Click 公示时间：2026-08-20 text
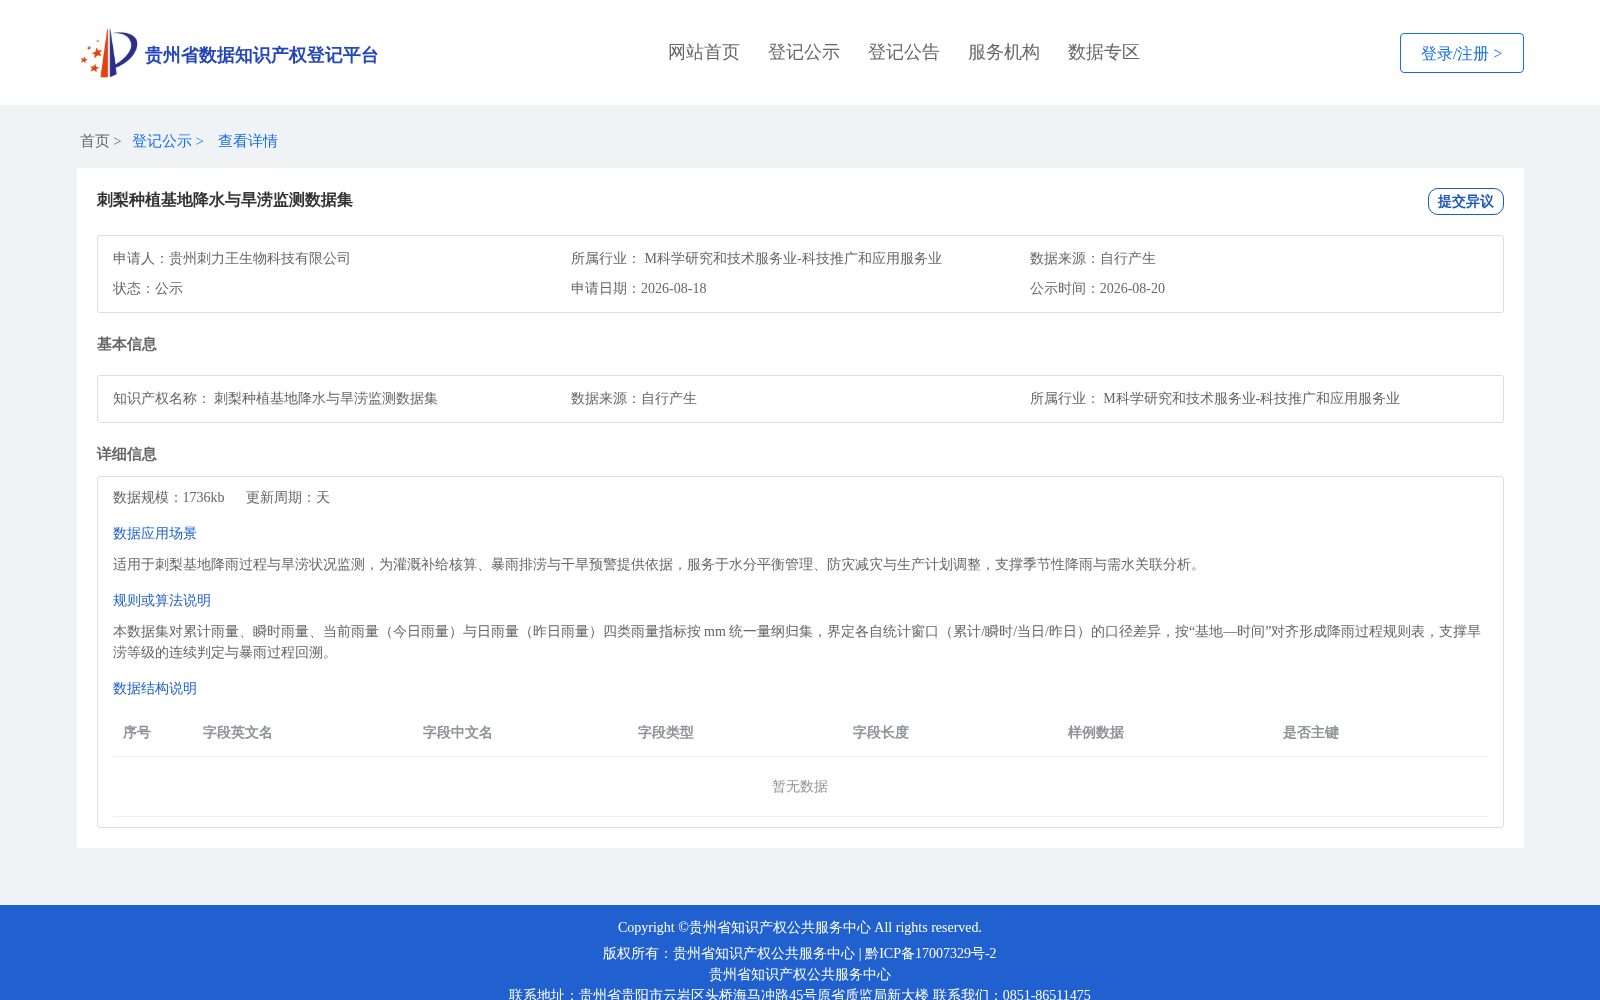Viewport: 1600px width, 1000px height. coord(1097,288)
